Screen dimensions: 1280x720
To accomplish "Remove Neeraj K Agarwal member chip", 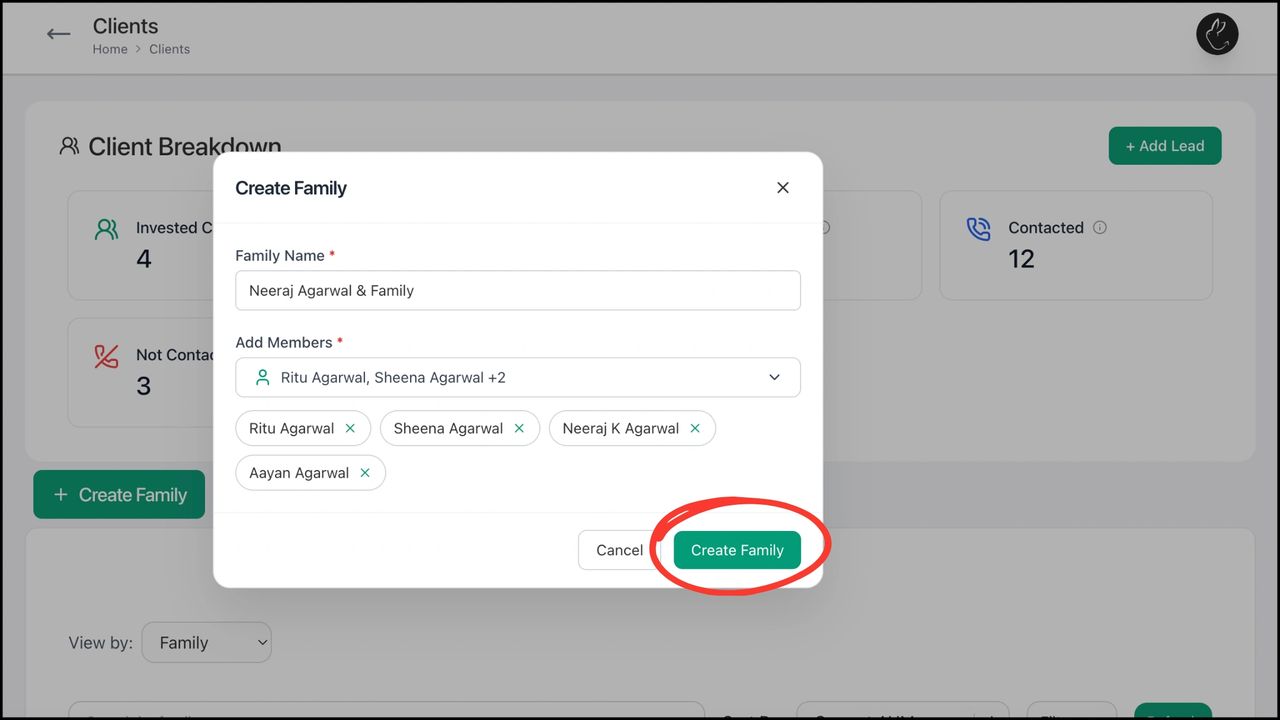I will click(x=694, y=427).
